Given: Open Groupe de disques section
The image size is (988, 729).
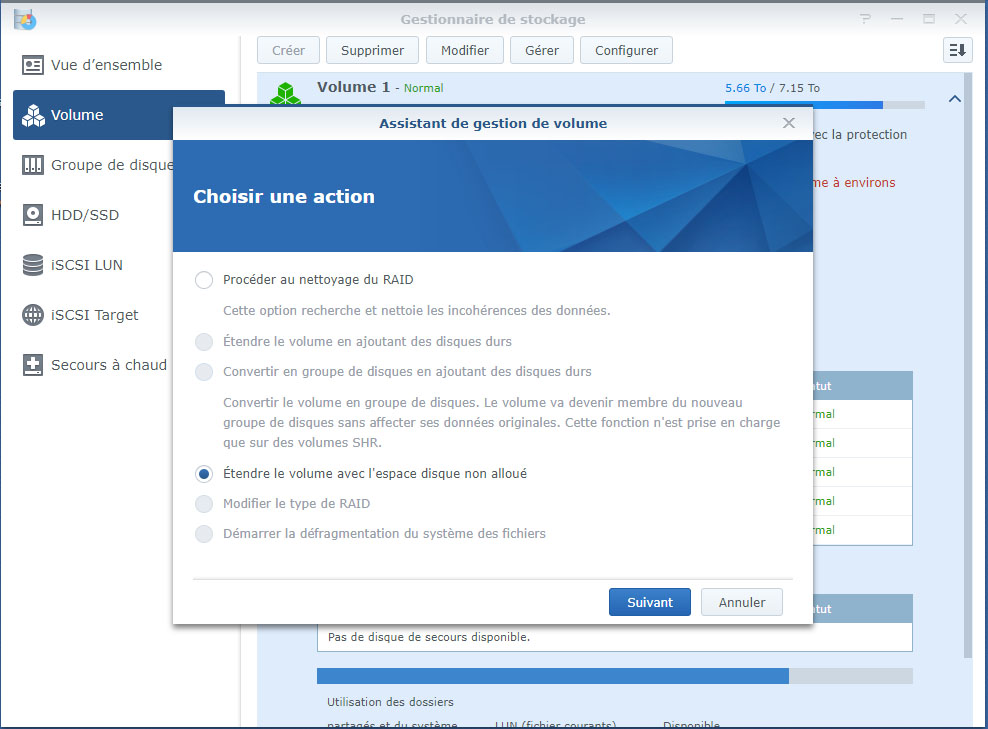Looking at the screenshot, I should (93, 165).
